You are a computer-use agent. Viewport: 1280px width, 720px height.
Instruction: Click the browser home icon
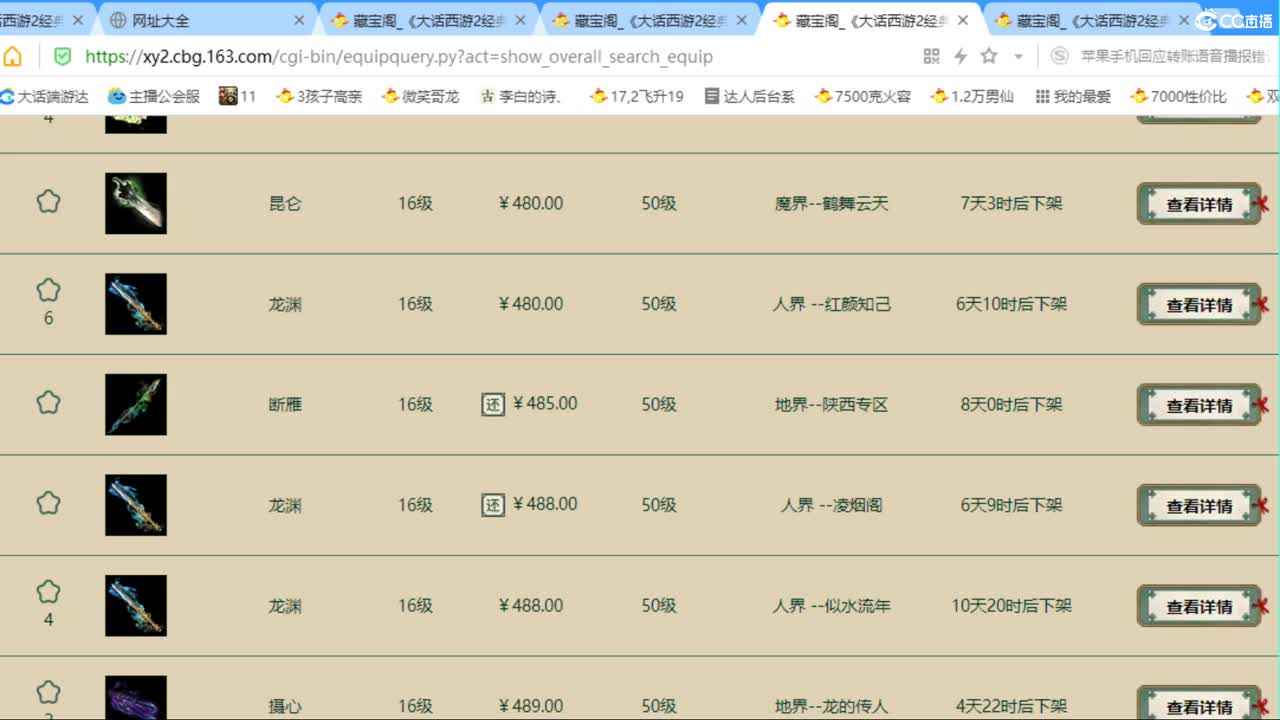pyautogui.click(x=13, y=56)
